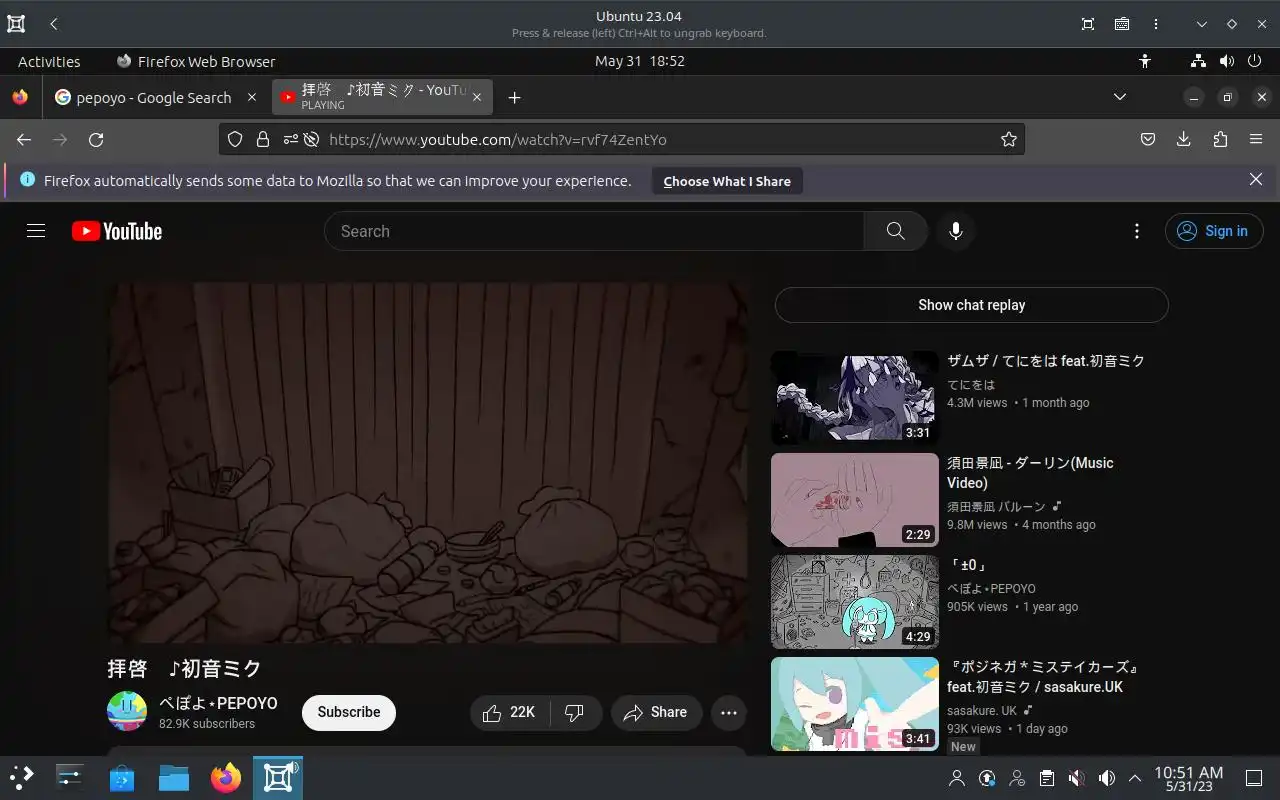Toggle blocked autoplay permission icon
The image size is (1280, 800).
click(311, 140)
